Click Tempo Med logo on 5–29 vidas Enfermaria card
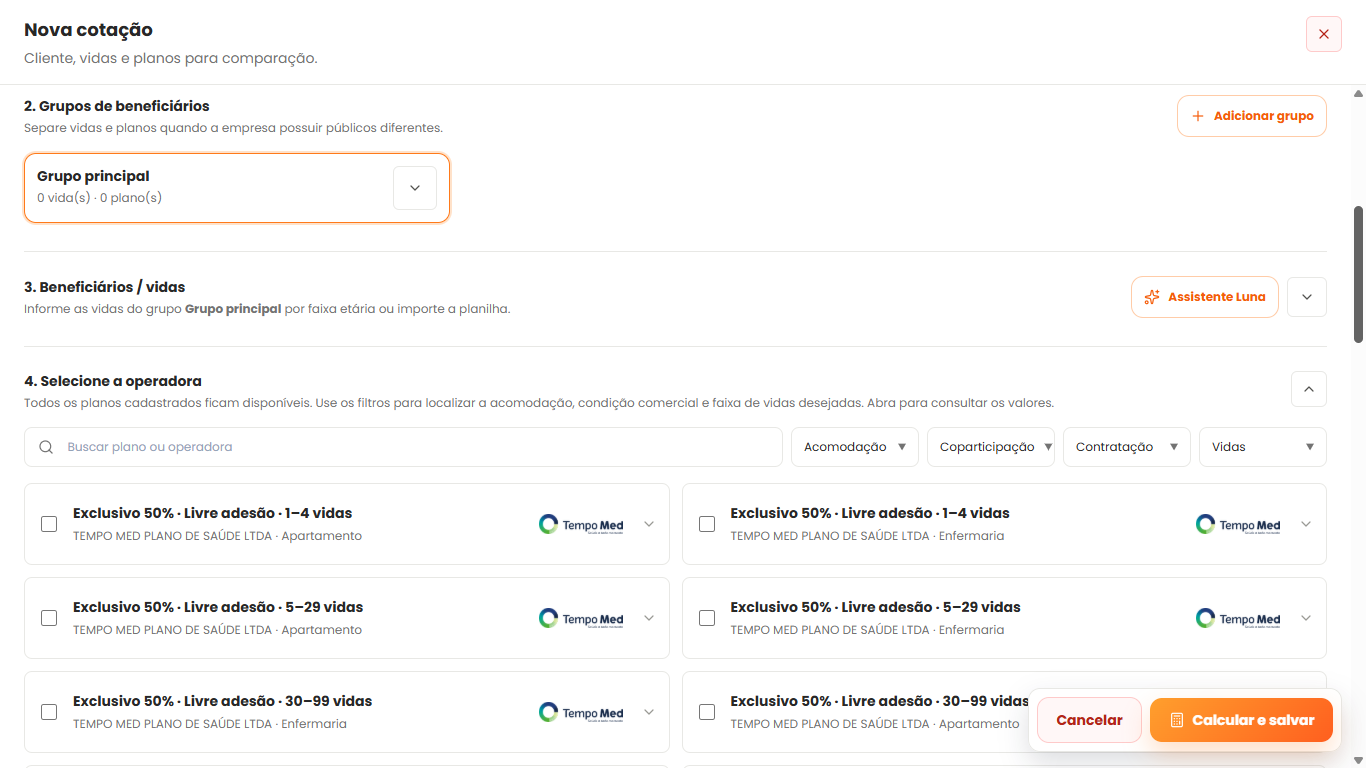This screenshot has height=768, width=1366. coord(1238,618)
